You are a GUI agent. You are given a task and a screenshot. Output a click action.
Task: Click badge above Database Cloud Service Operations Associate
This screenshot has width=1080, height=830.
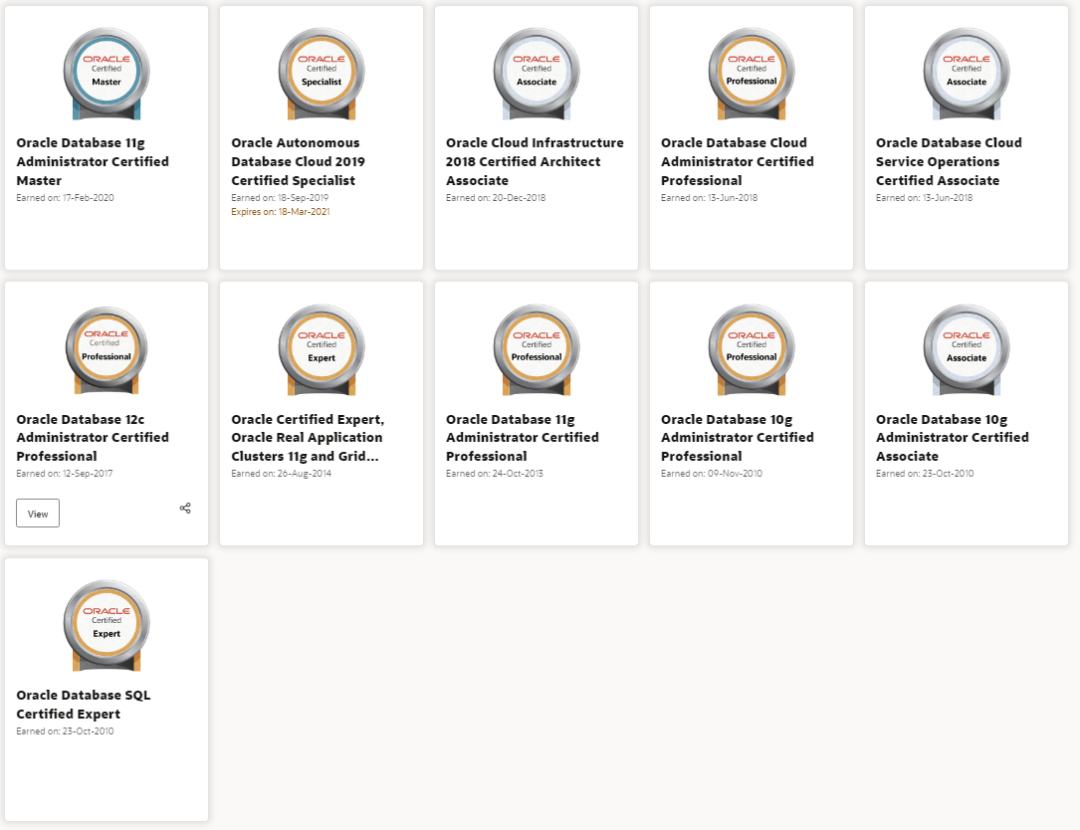pyautogui.click(x=966, y=74)
